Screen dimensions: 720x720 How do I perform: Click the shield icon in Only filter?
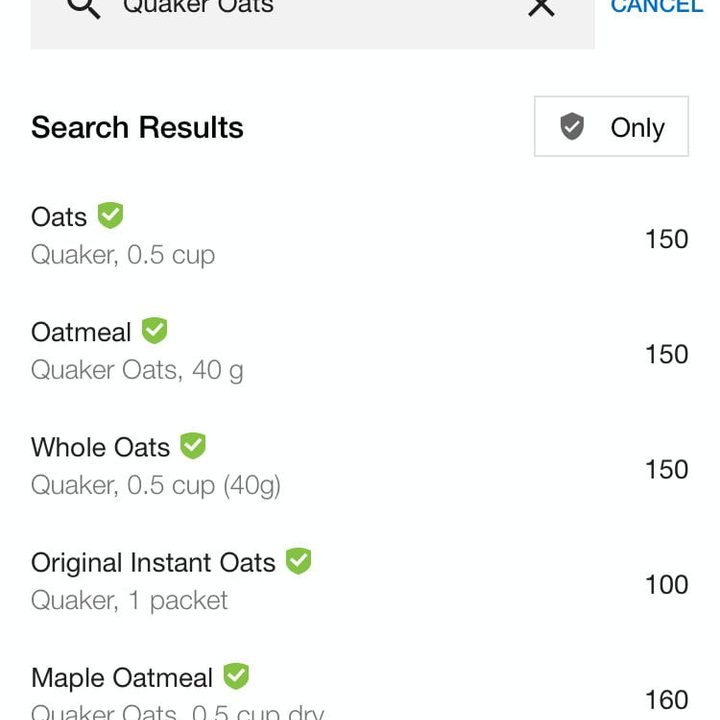click(x=572, y=127)
